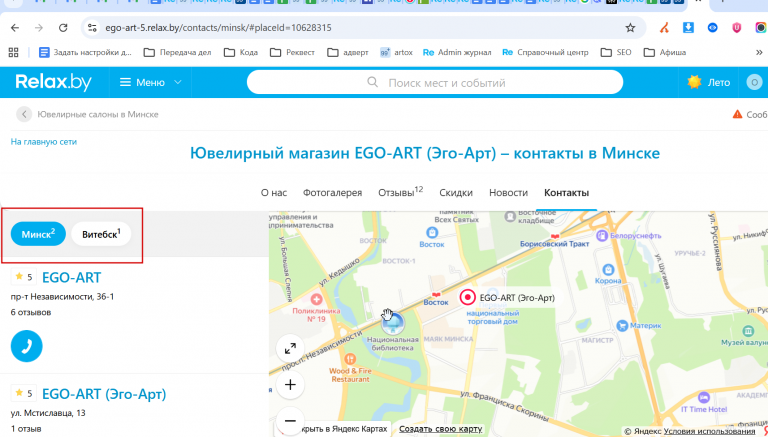The height and width of the screenshot is (437, 768).
Task: Open the blue download extension icon
Action: coord(688,28)
